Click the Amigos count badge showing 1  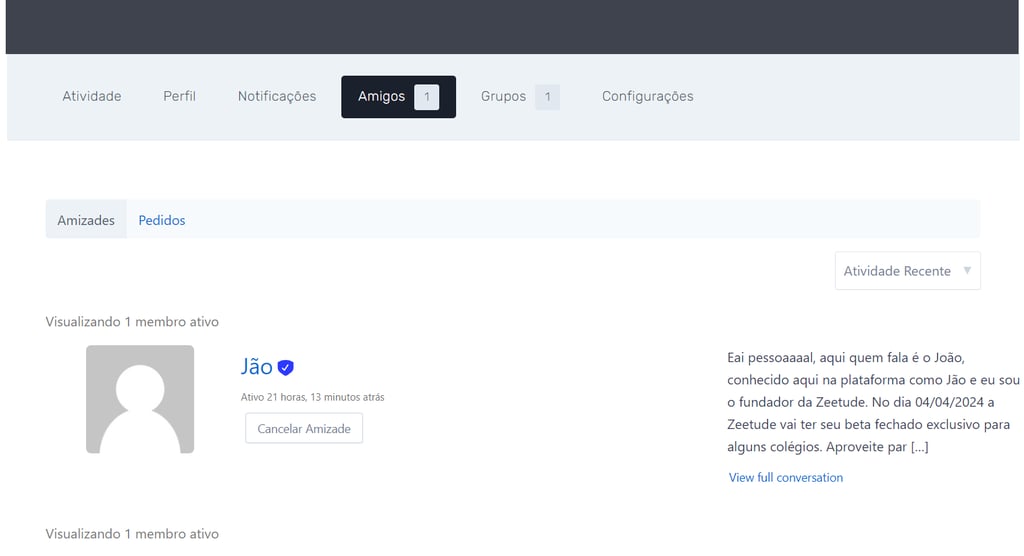pyautogui.click(x=426, y=97)
